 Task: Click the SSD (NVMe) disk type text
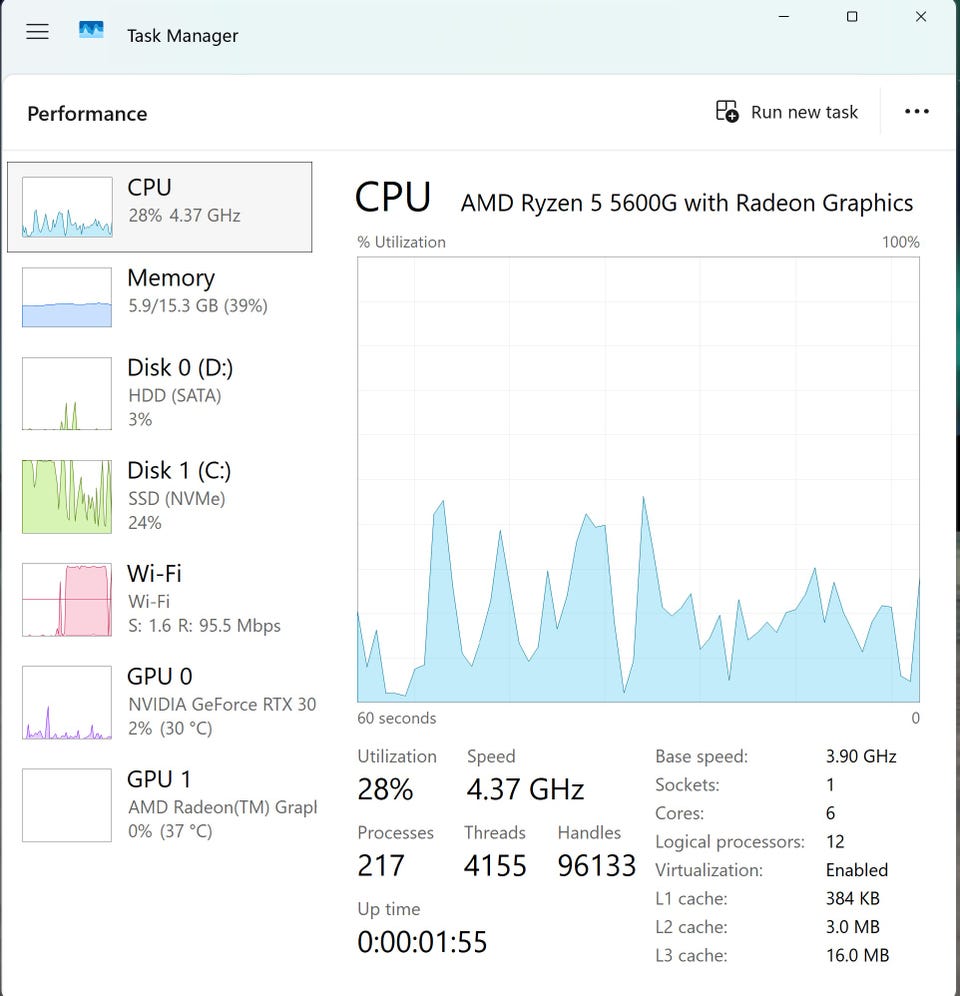pyautogui.click(x=177, y=499)
